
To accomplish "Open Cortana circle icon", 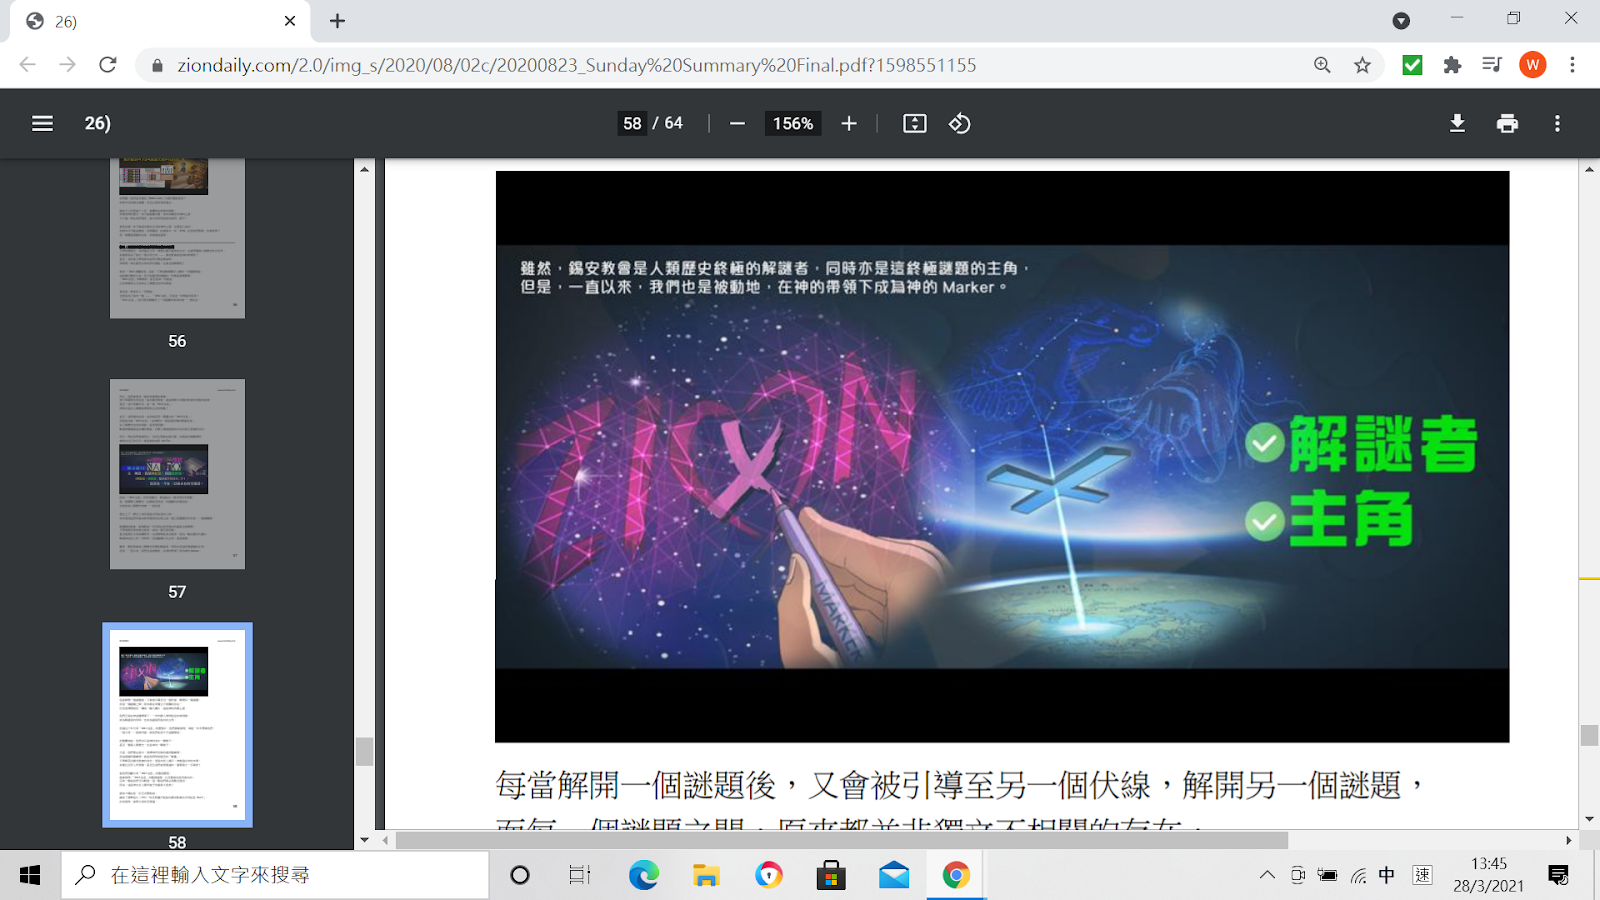I will click(x=520, y=876).
